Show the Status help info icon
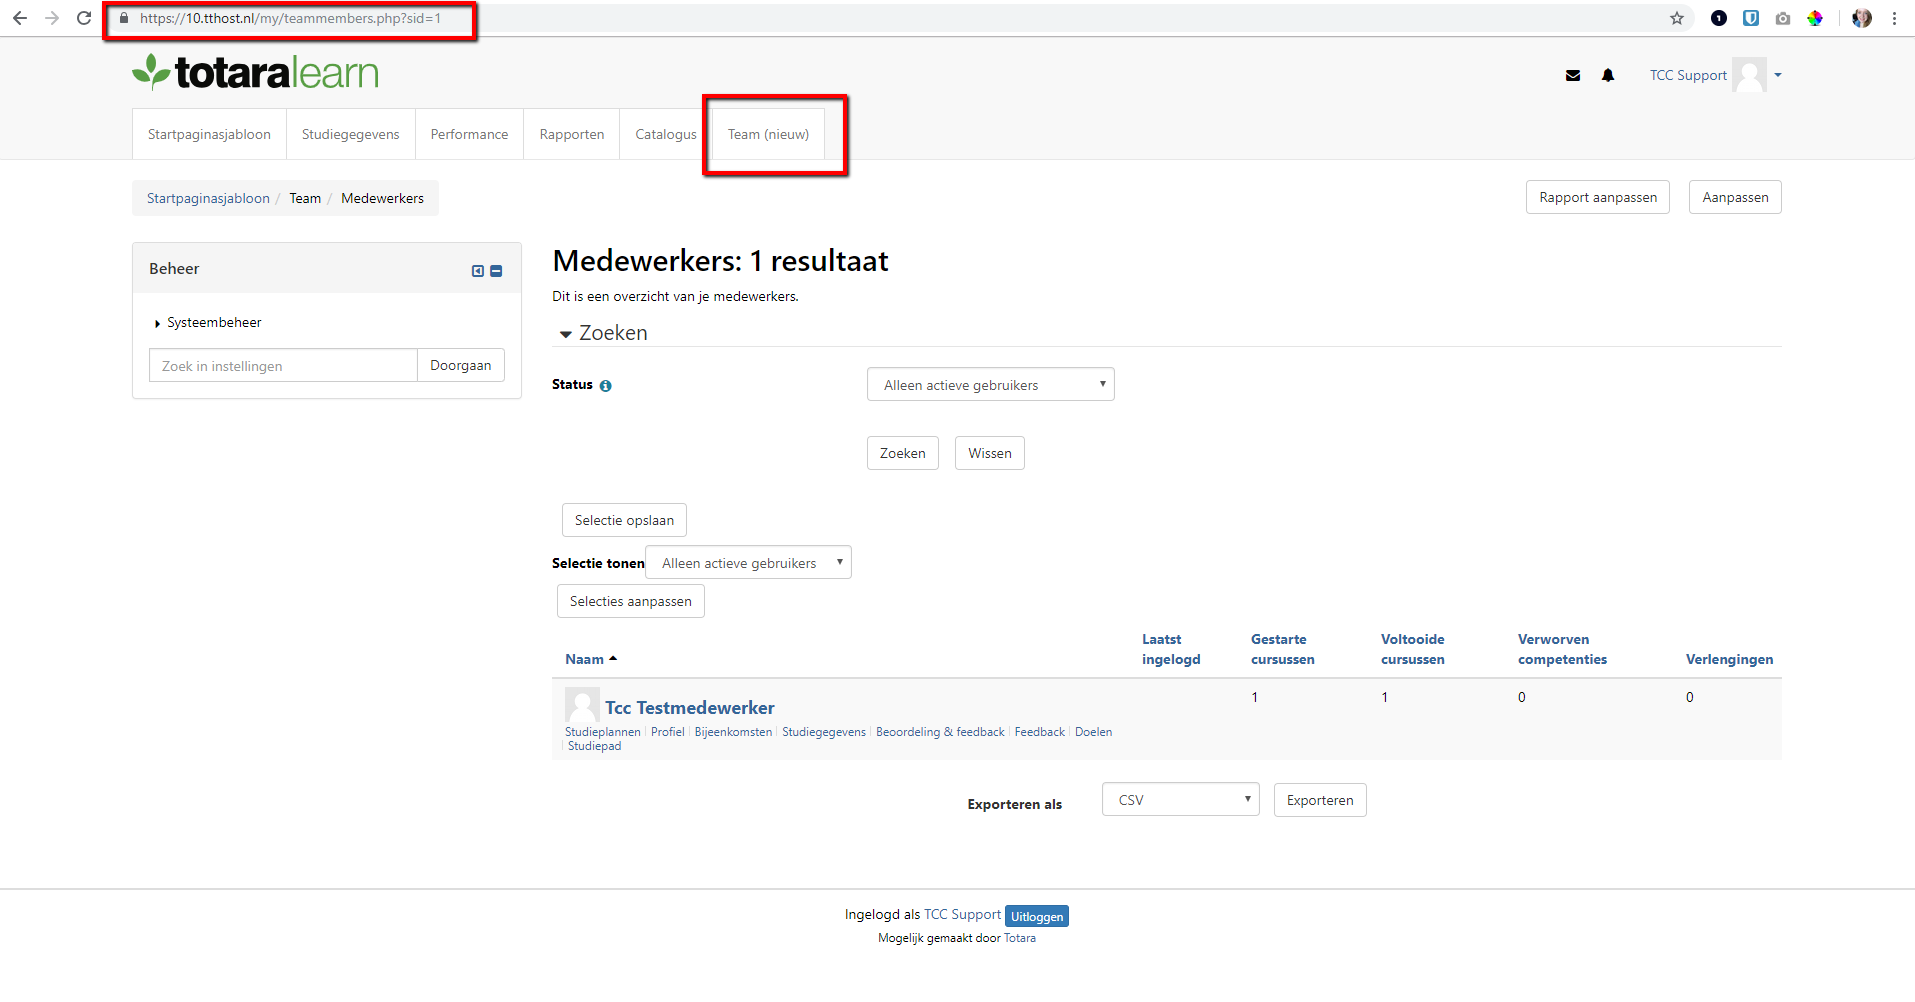 pos(605,386)
